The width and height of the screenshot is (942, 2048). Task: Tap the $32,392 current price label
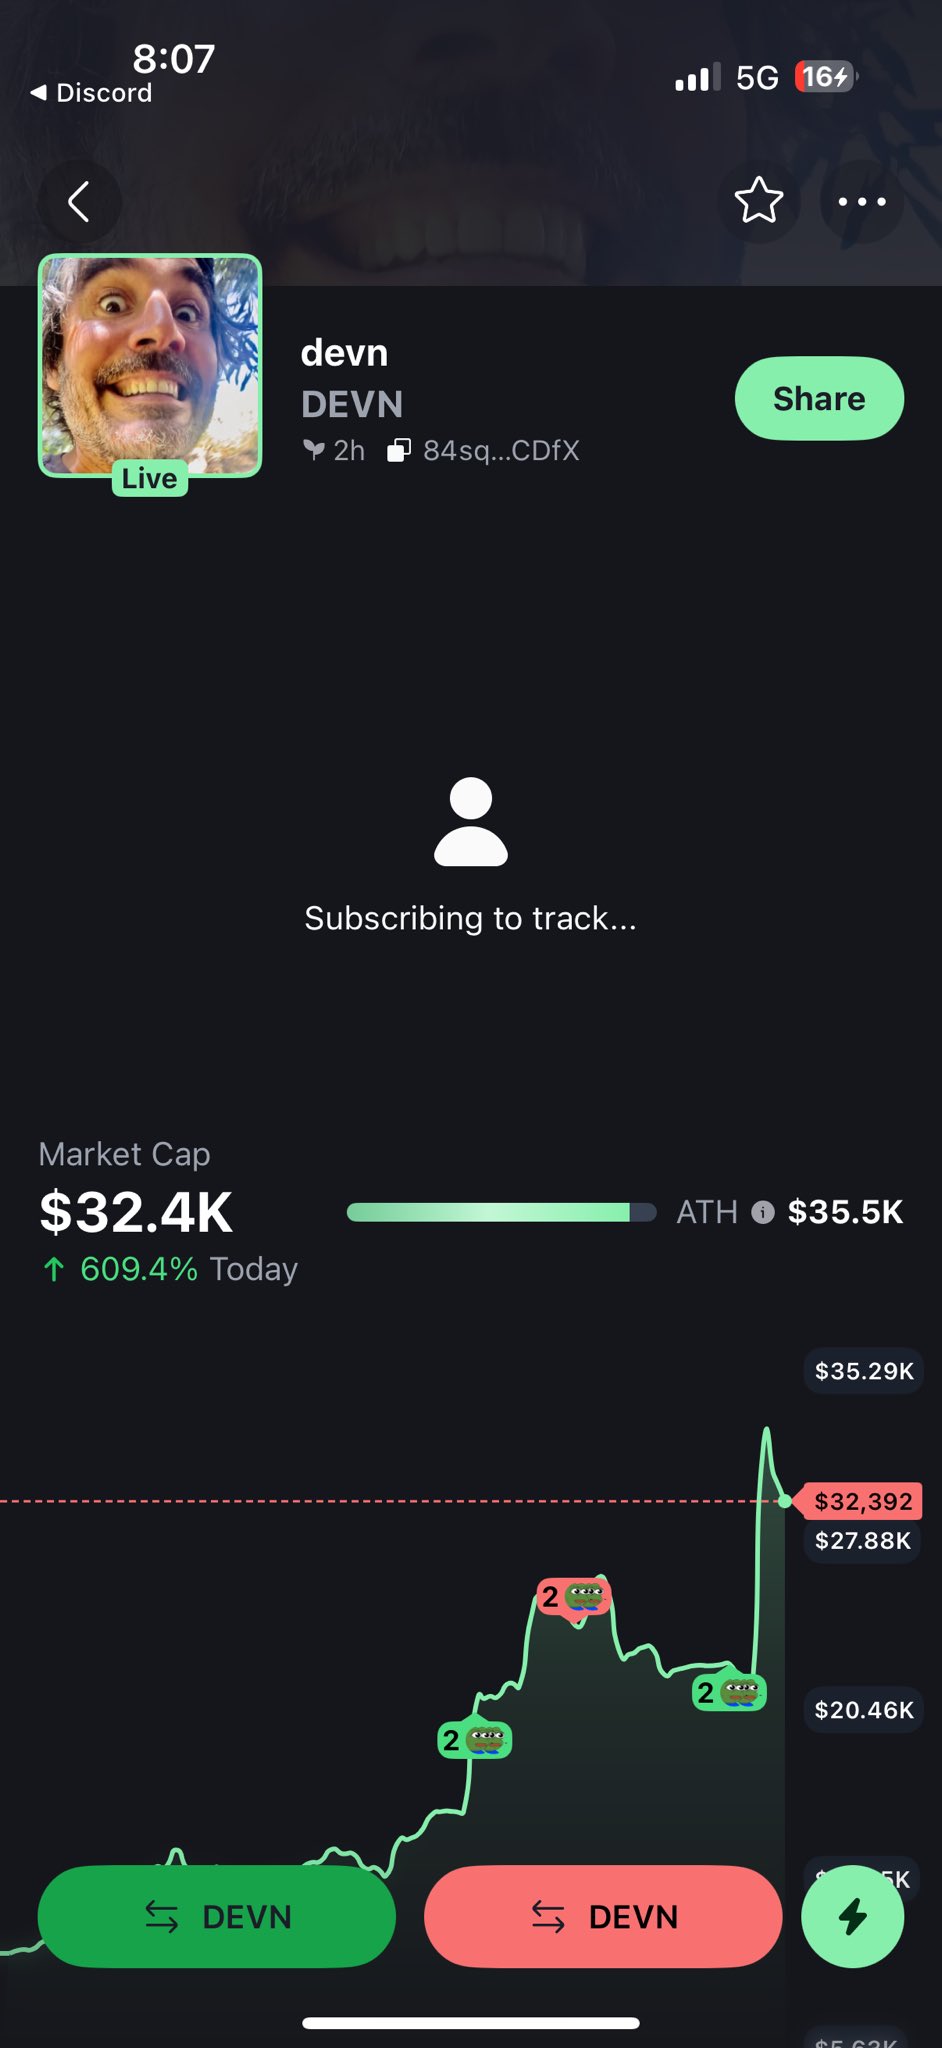pyautogui.click(x=863, y=1501)
